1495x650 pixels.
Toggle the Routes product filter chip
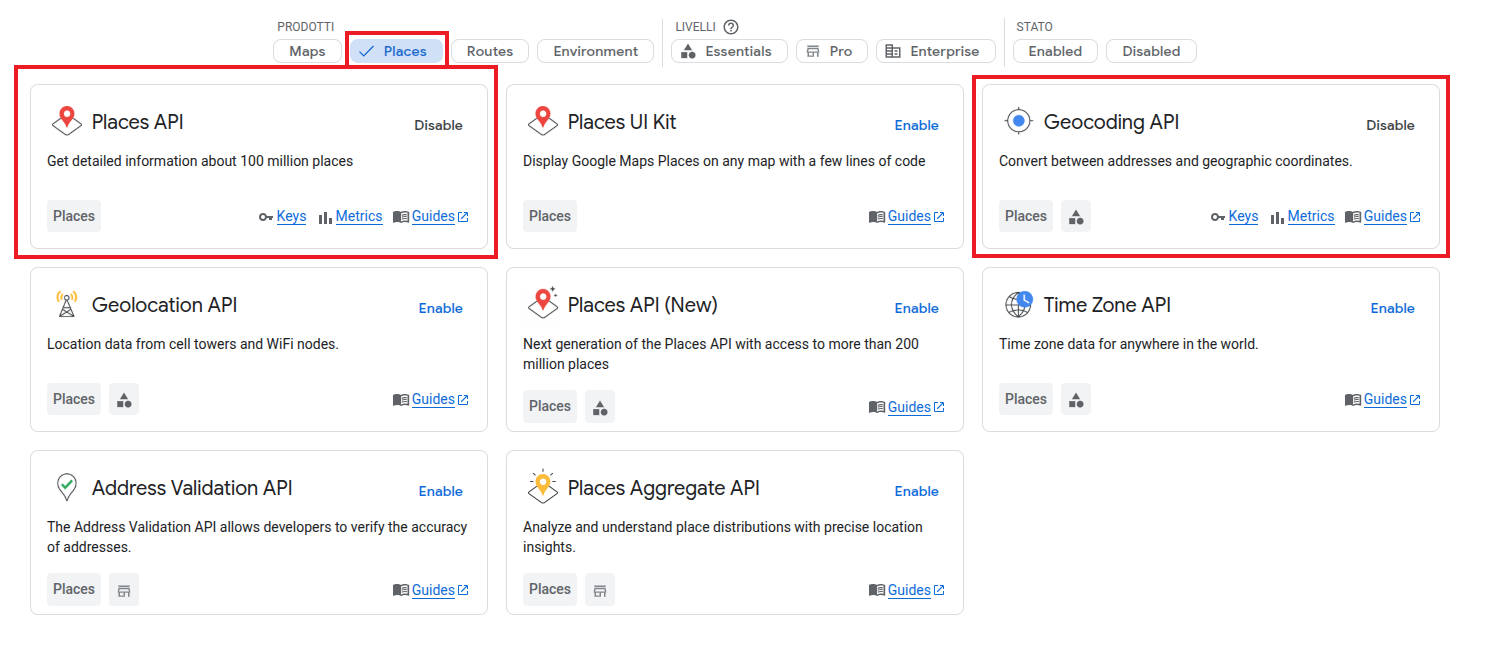click(490, 51)
